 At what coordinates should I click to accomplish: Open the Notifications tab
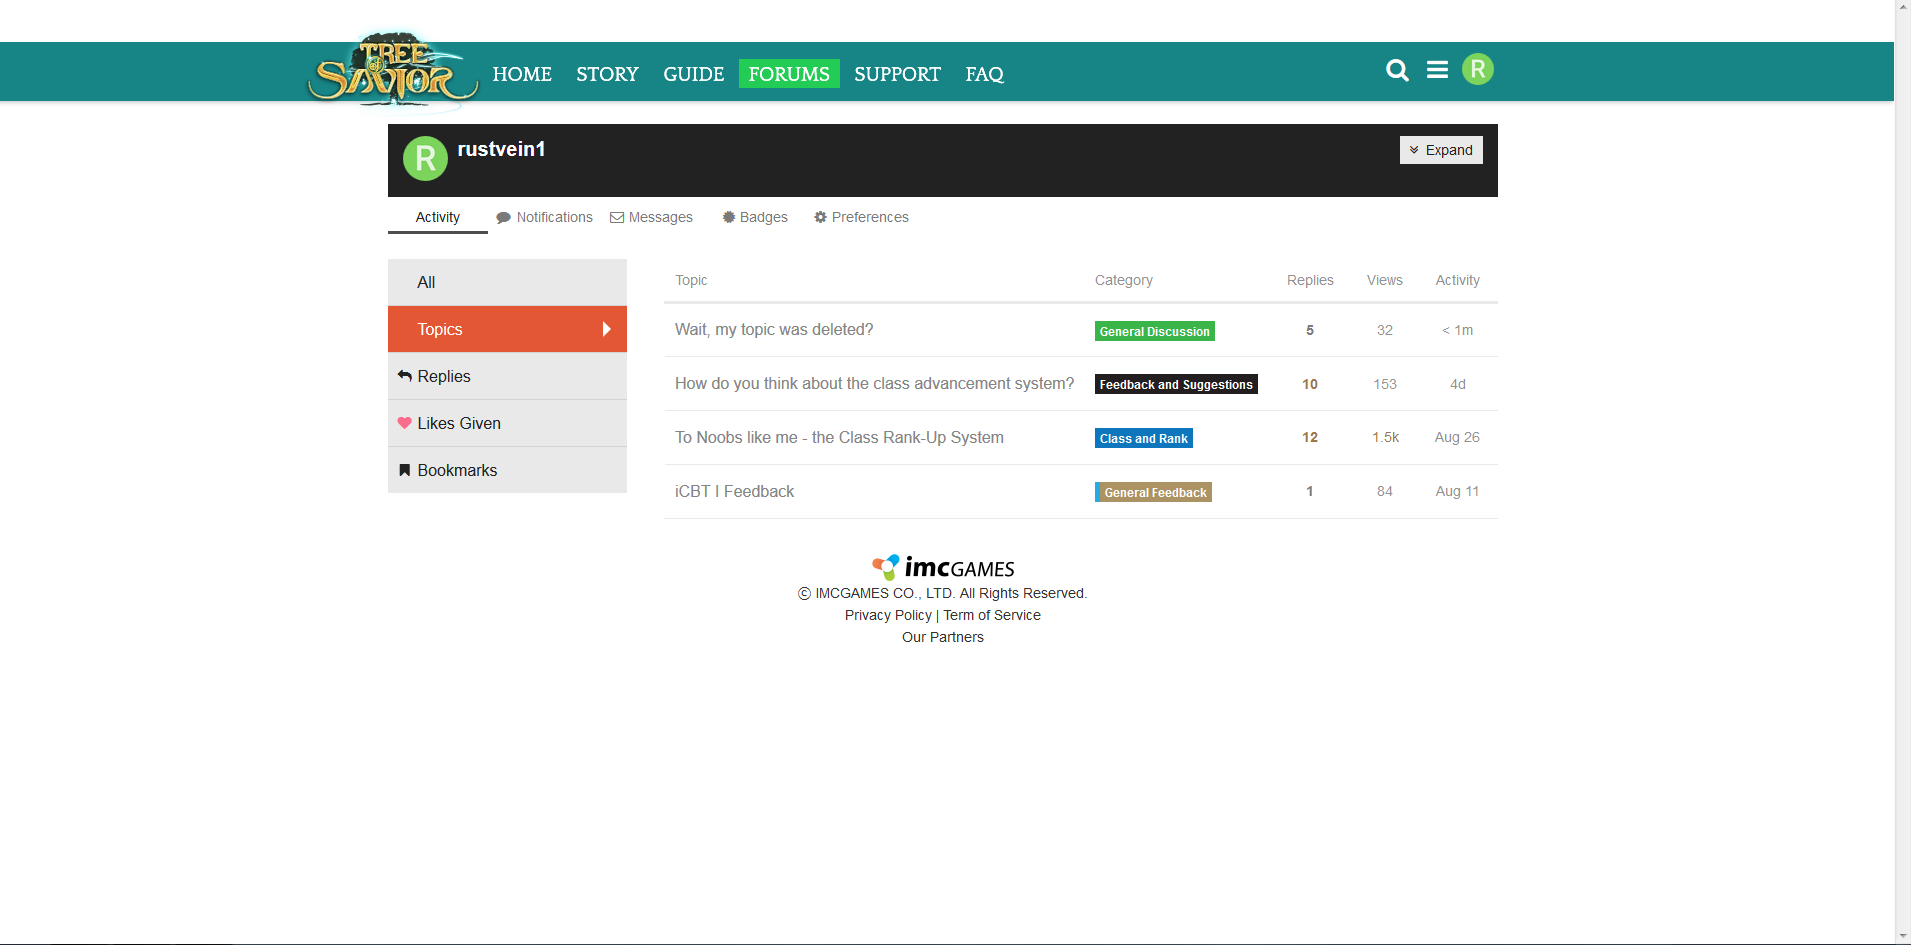(545, 217)
